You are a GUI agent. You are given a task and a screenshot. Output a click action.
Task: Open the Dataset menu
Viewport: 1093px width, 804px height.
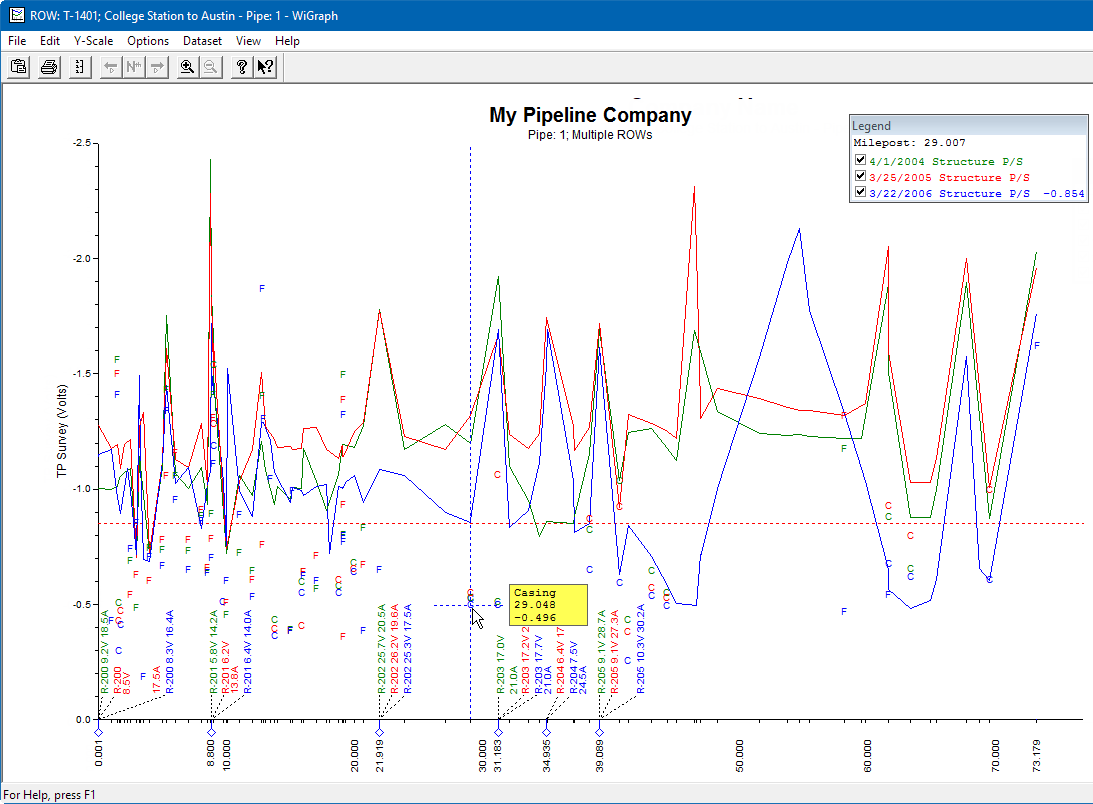(202, 41)
